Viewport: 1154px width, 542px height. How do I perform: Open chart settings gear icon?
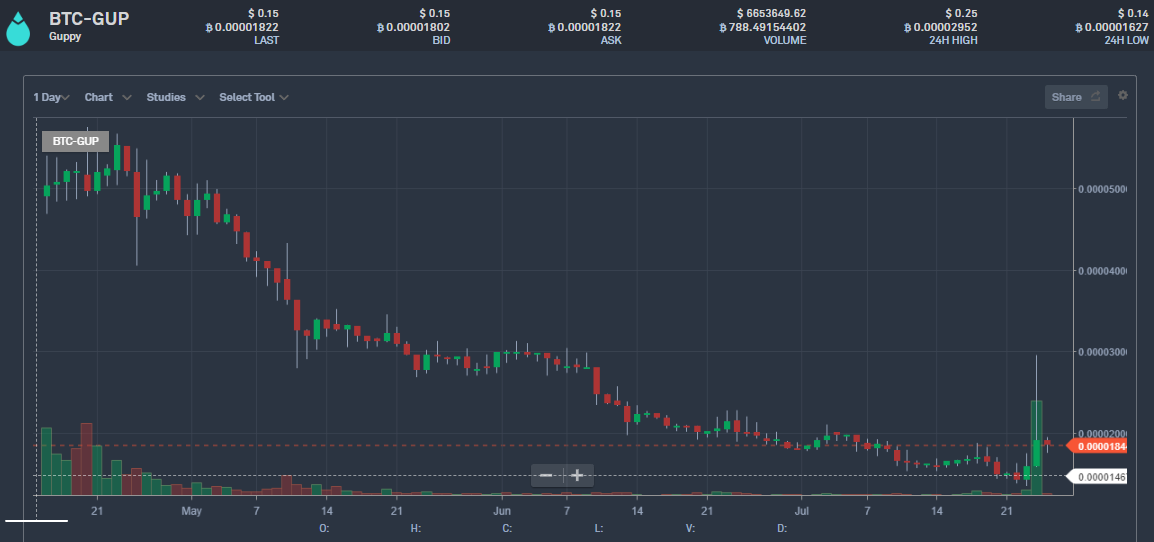coord(1123,96)
